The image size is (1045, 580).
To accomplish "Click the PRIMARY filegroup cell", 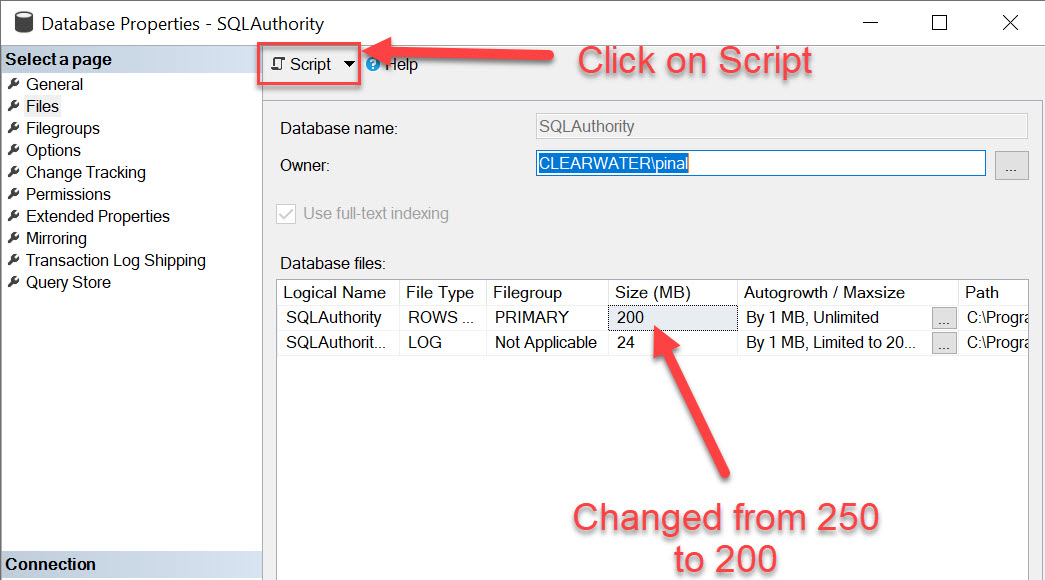I will 547,318.
